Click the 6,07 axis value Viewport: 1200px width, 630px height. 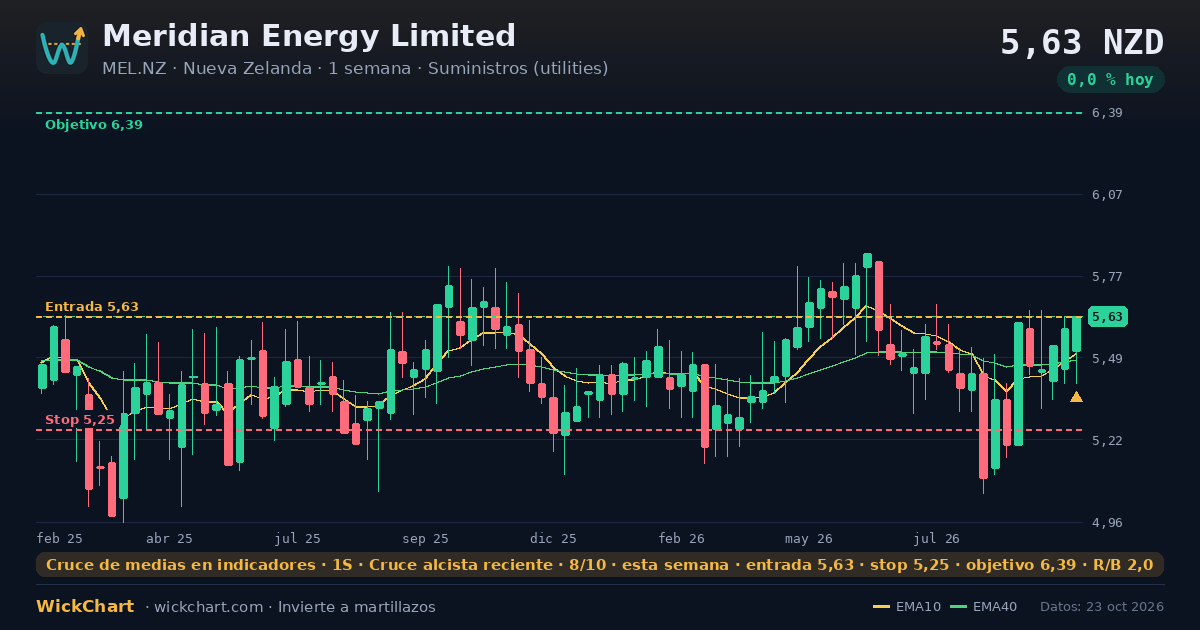(x=1107, y=195)
